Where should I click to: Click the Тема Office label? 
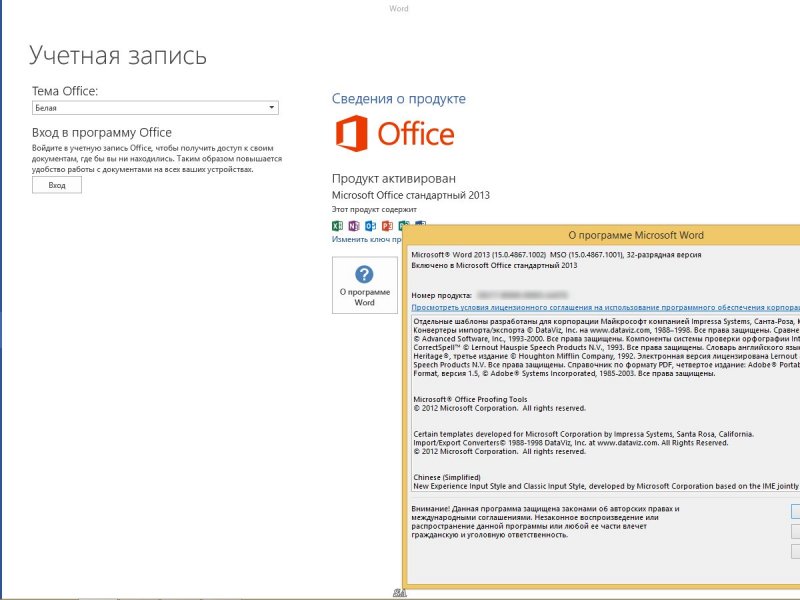click(x=65, y=91)
